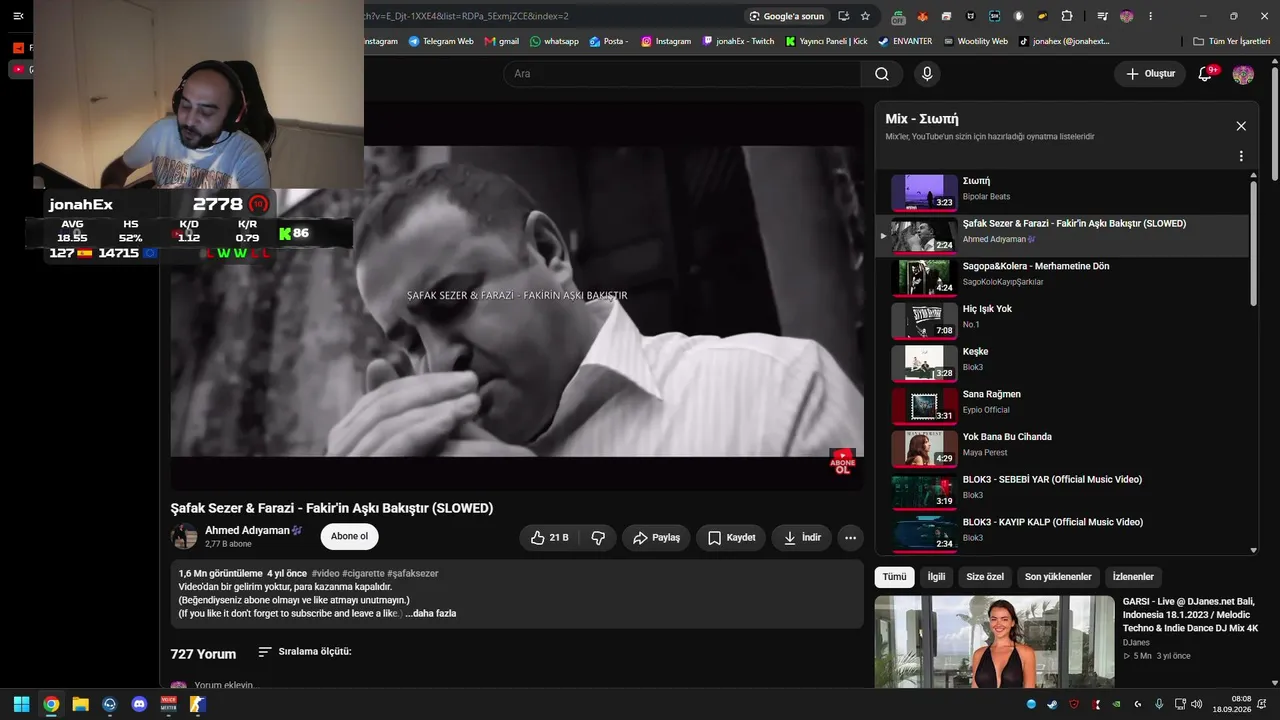Subscribe with the Abone ol button
The image size is (1280, 720).
coord(349,537)
